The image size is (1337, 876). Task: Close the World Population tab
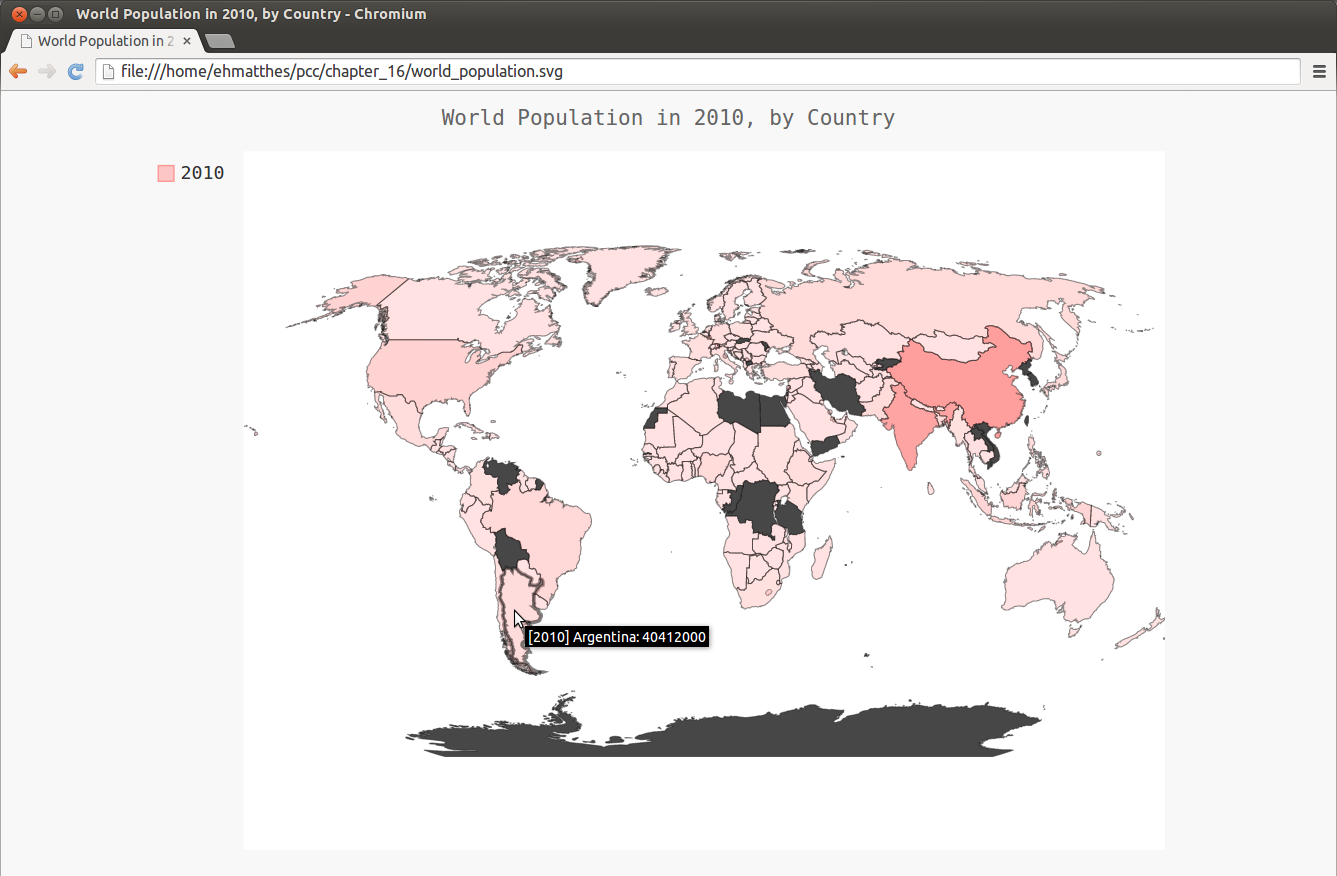[187, 41]
